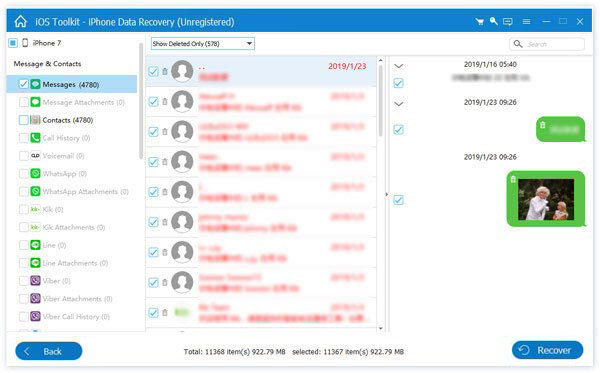
Task: Click the Contacts book icon
Action: pos(36,120)
